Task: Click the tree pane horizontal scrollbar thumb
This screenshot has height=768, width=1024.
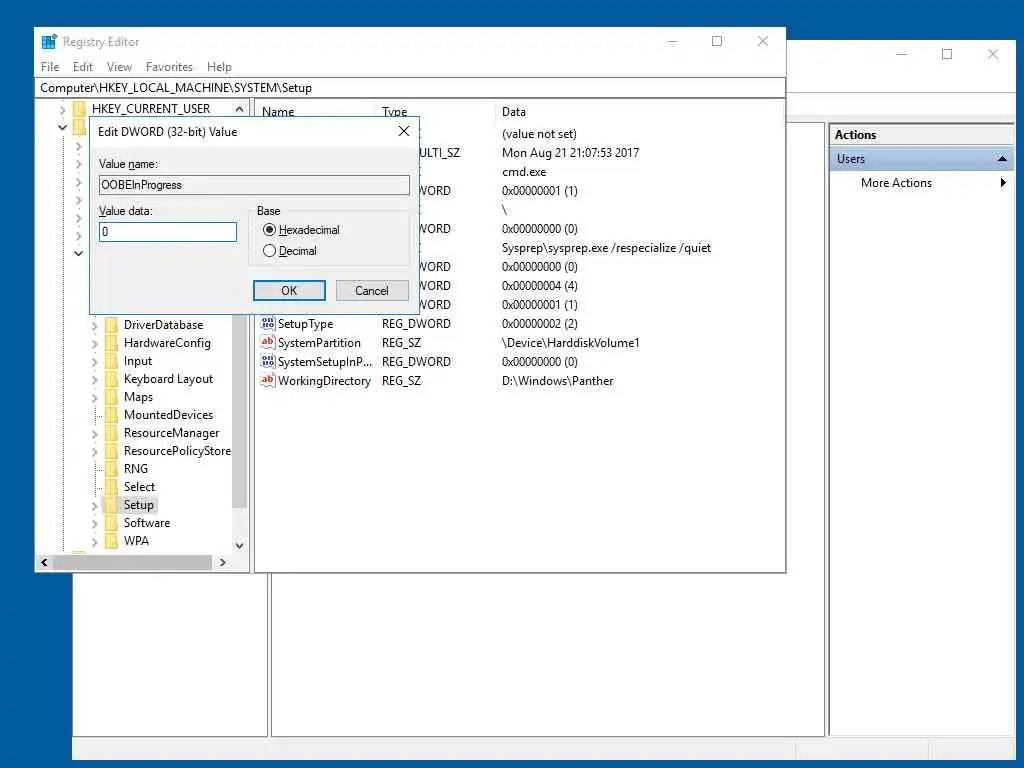Action: [x=132, y=562]
